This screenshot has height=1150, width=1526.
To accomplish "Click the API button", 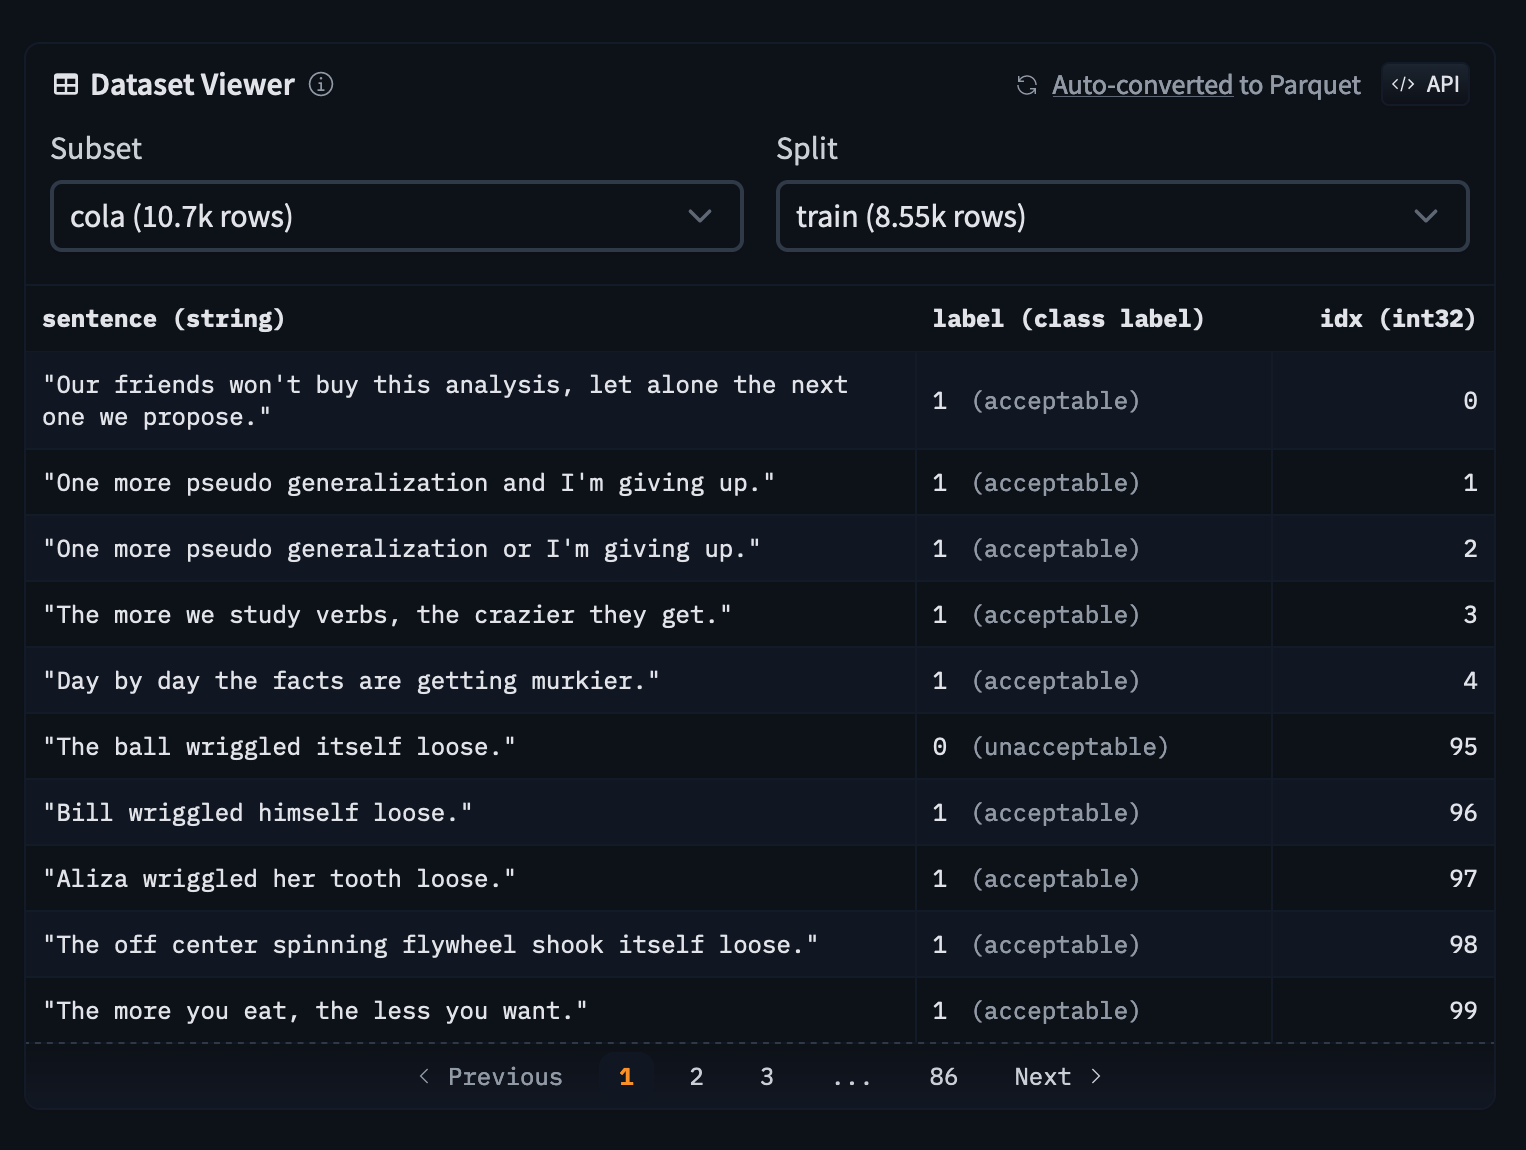I will pyautogui.click(x=1425, y=84).
